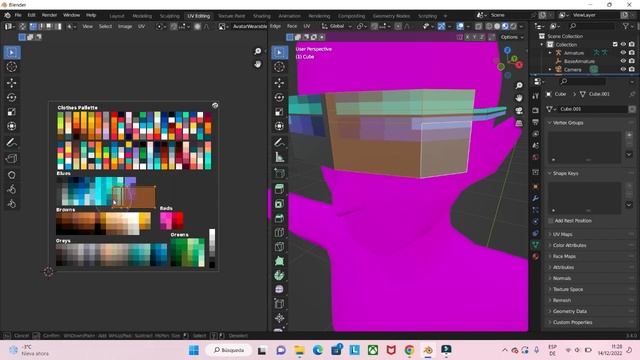Select the Grab sculpt tool in UV editor
This screenshot has width=640, height=360.
click(x=11, y=175)
